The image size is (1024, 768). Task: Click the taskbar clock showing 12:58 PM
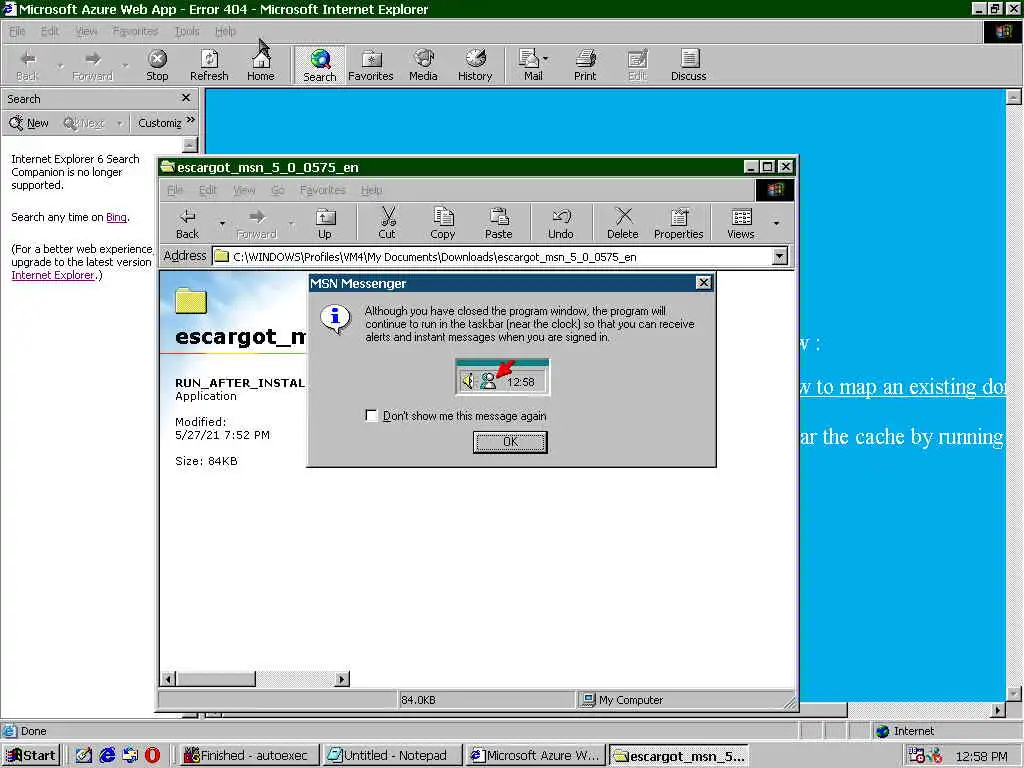tap(981, 756)
